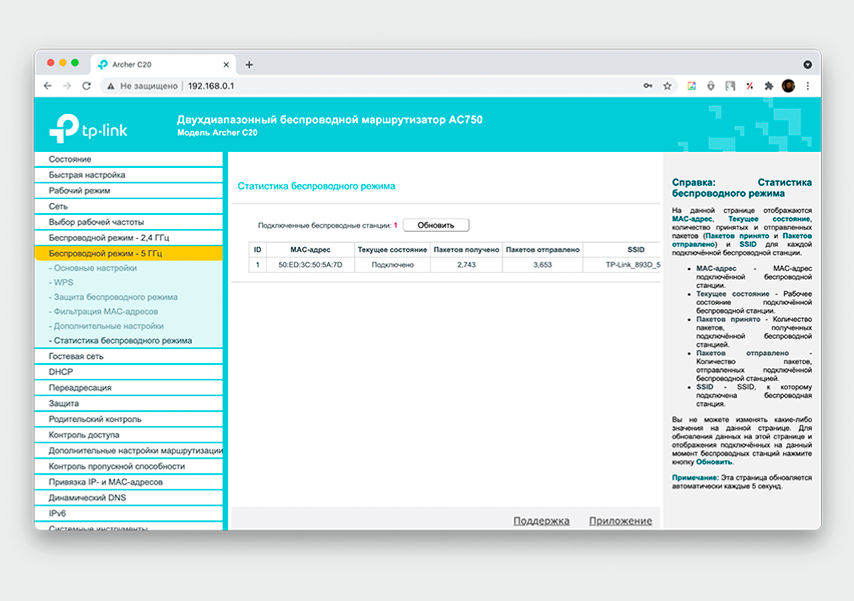Click the MAC-адрес column header
Viewport: 854px width, 601px height.
click(310, 250)
